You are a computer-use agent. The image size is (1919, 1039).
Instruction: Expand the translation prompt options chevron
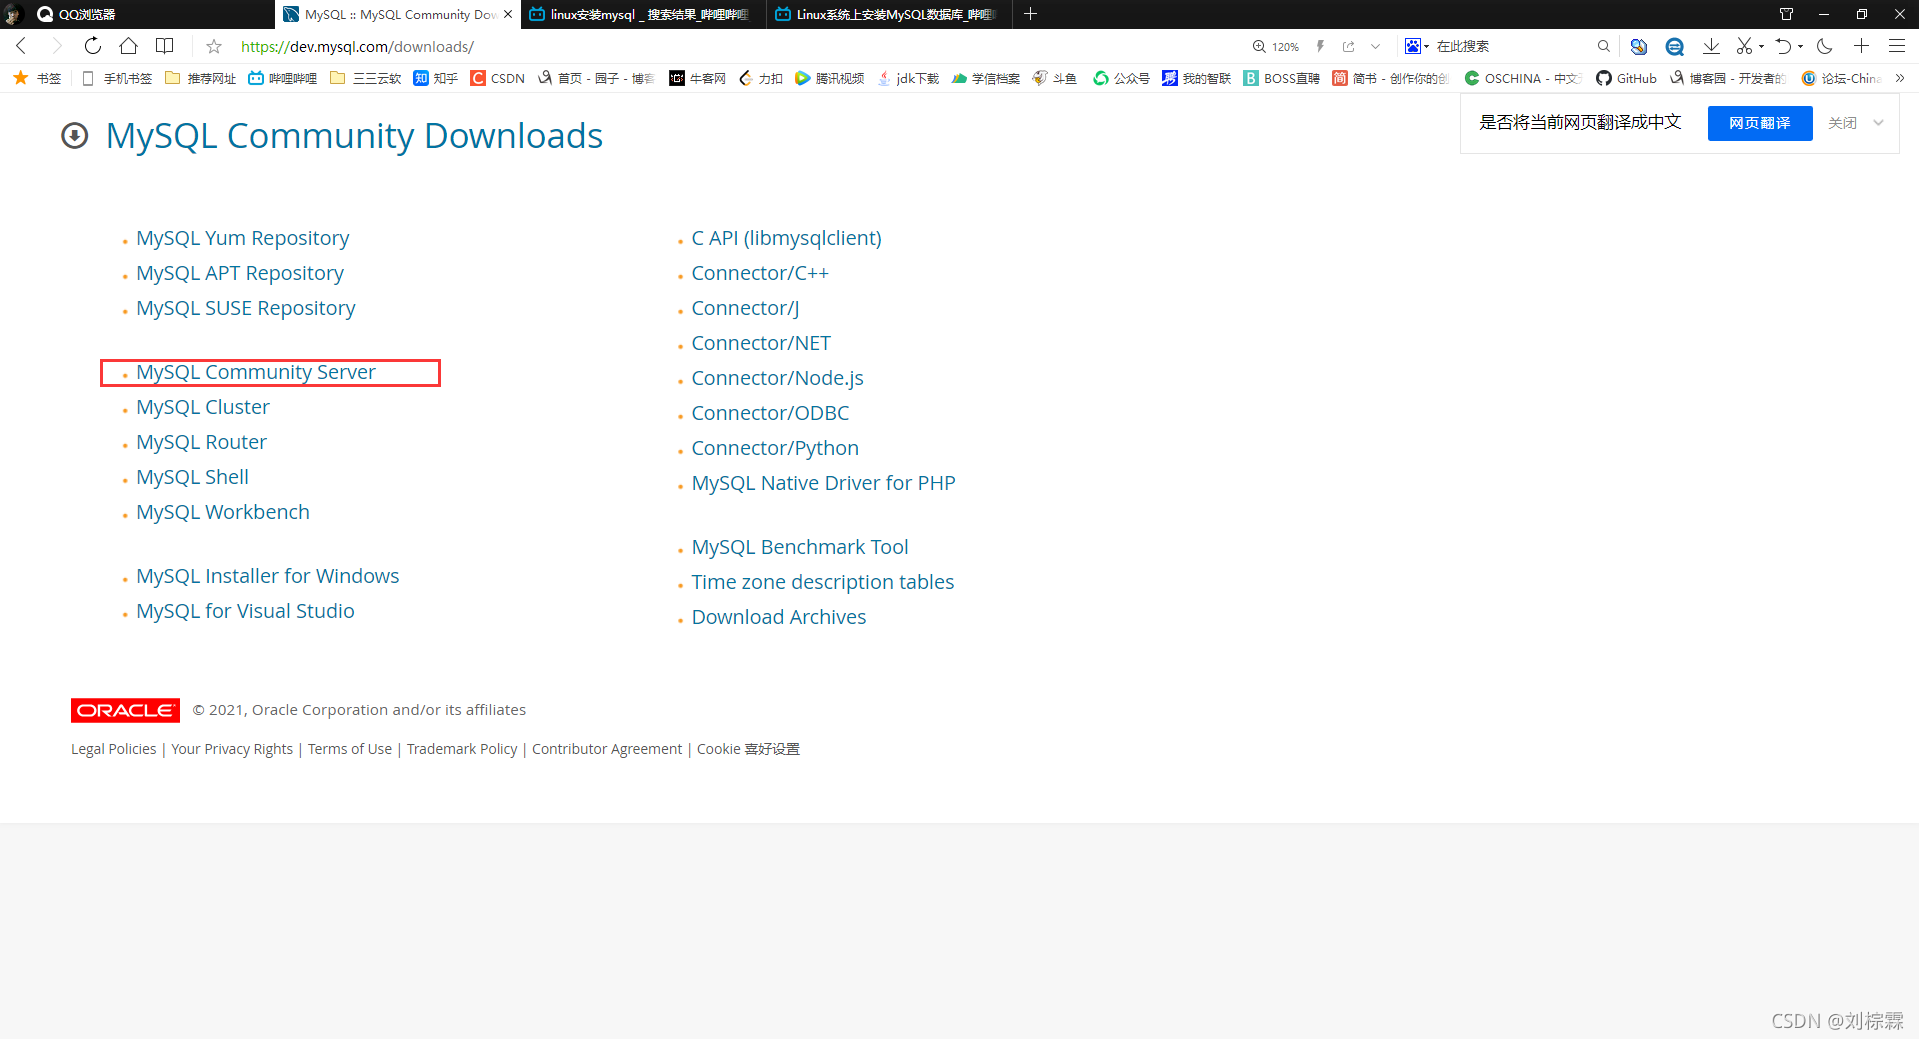[x=1878, y=123]
